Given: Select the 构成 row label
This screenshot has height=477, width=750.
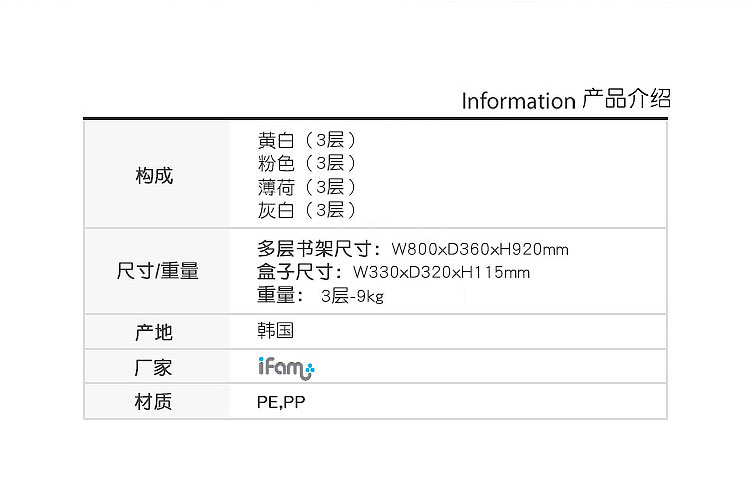Looking at the screenshot, I should [x=154, y=176].
